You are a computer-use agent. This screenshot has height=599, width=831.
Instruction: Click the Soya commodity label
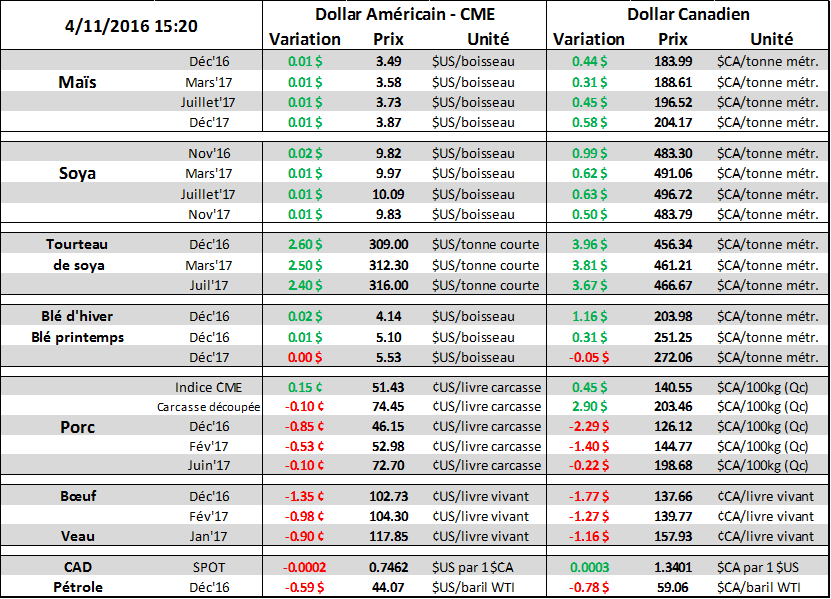click(77, 173)
